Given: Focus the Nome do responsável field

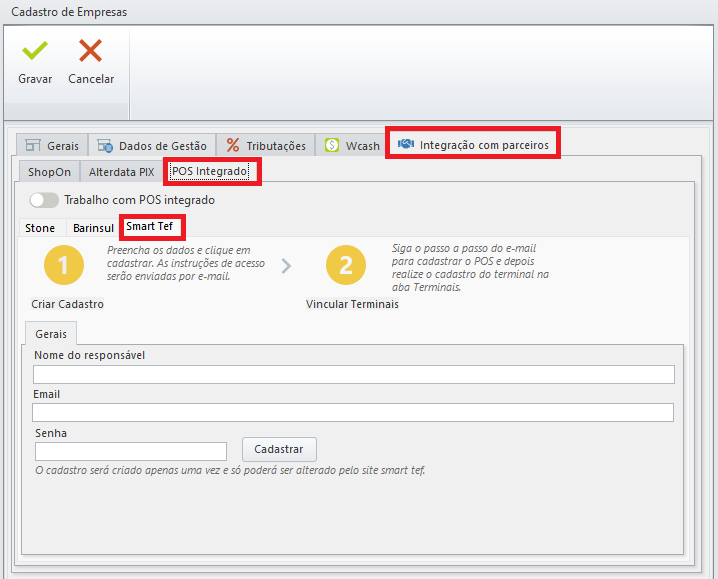Looking at the screenshot, I should coord(354,374).
